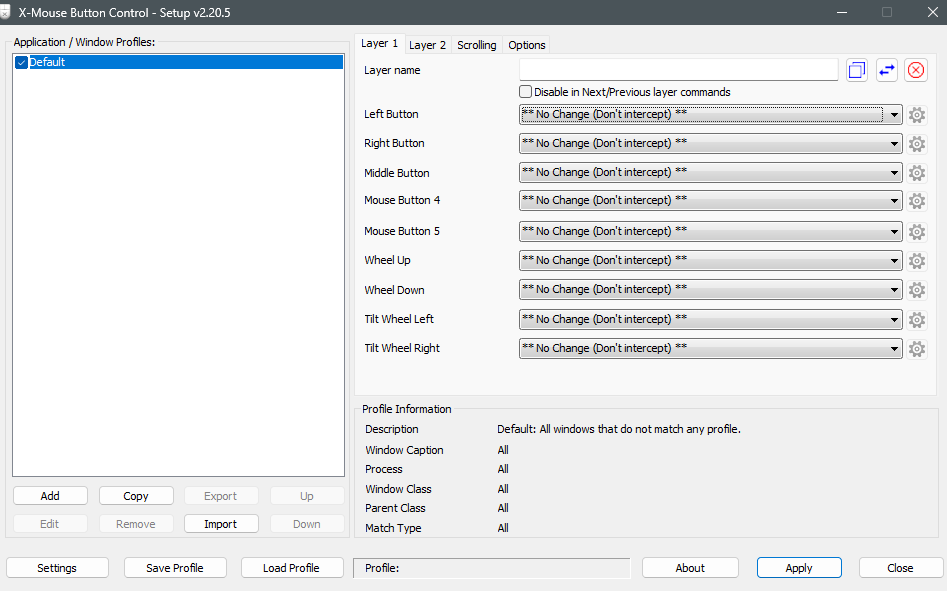This screenshot has width=947, height=591.
Task: Click the Window Caption label
Action: point(404,450)
